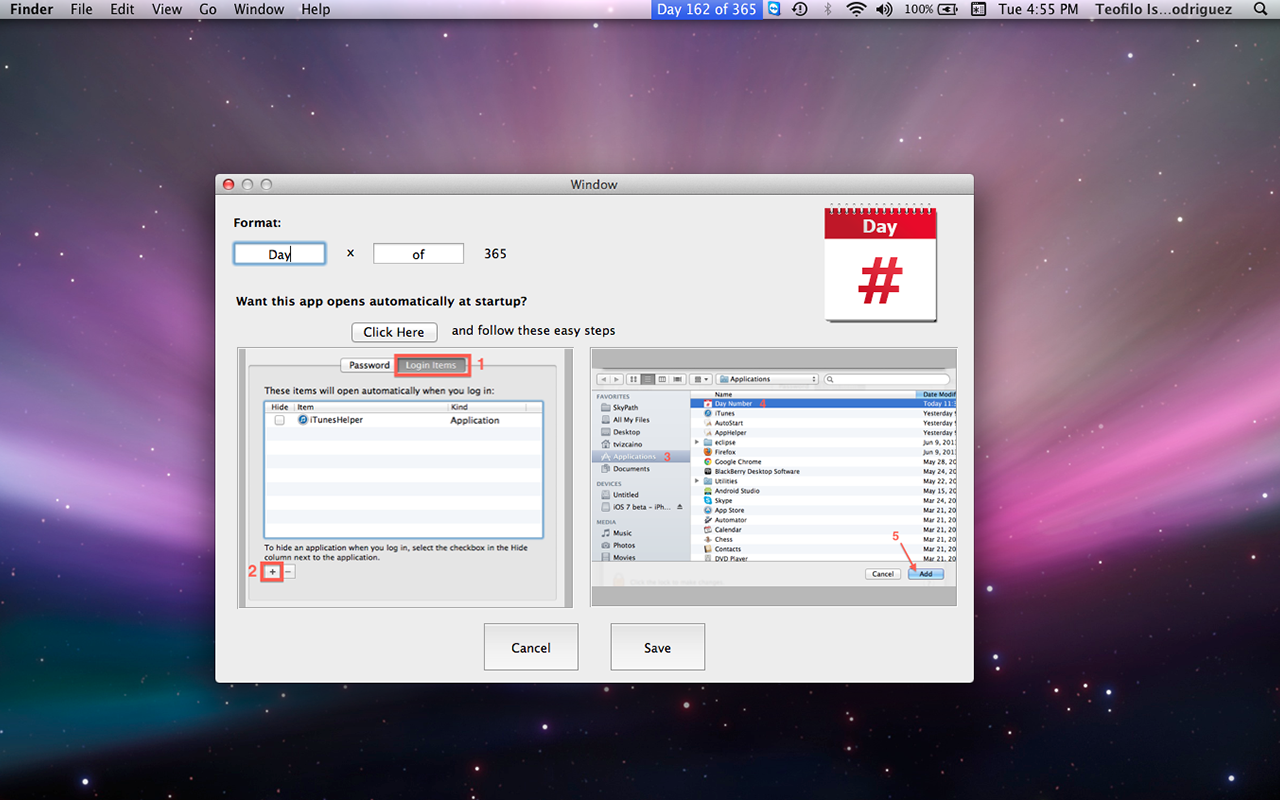1280x800 pixels.
Task: Open the Applications folder path dropdown
Action: pos(767,379)
